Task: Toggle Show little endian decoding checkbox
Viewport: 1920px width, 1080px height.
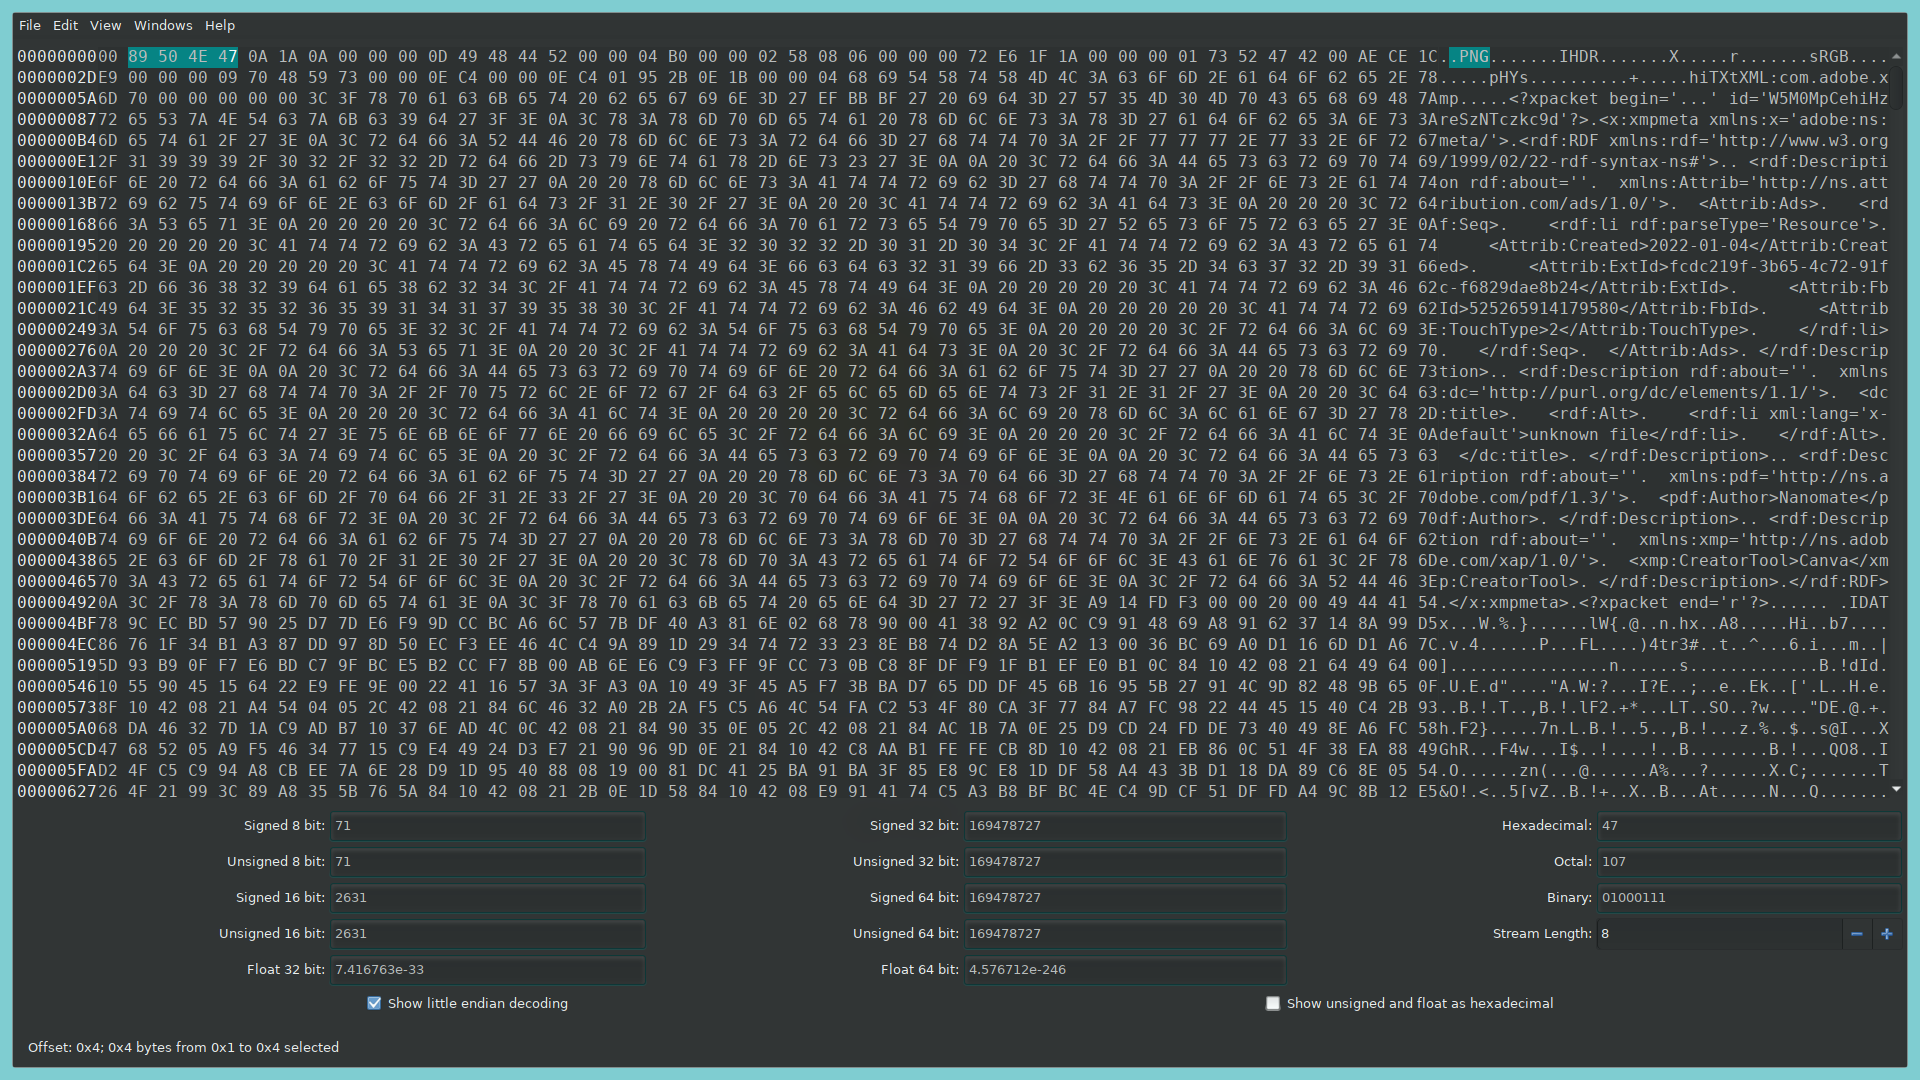Action: coord(375,1003)
